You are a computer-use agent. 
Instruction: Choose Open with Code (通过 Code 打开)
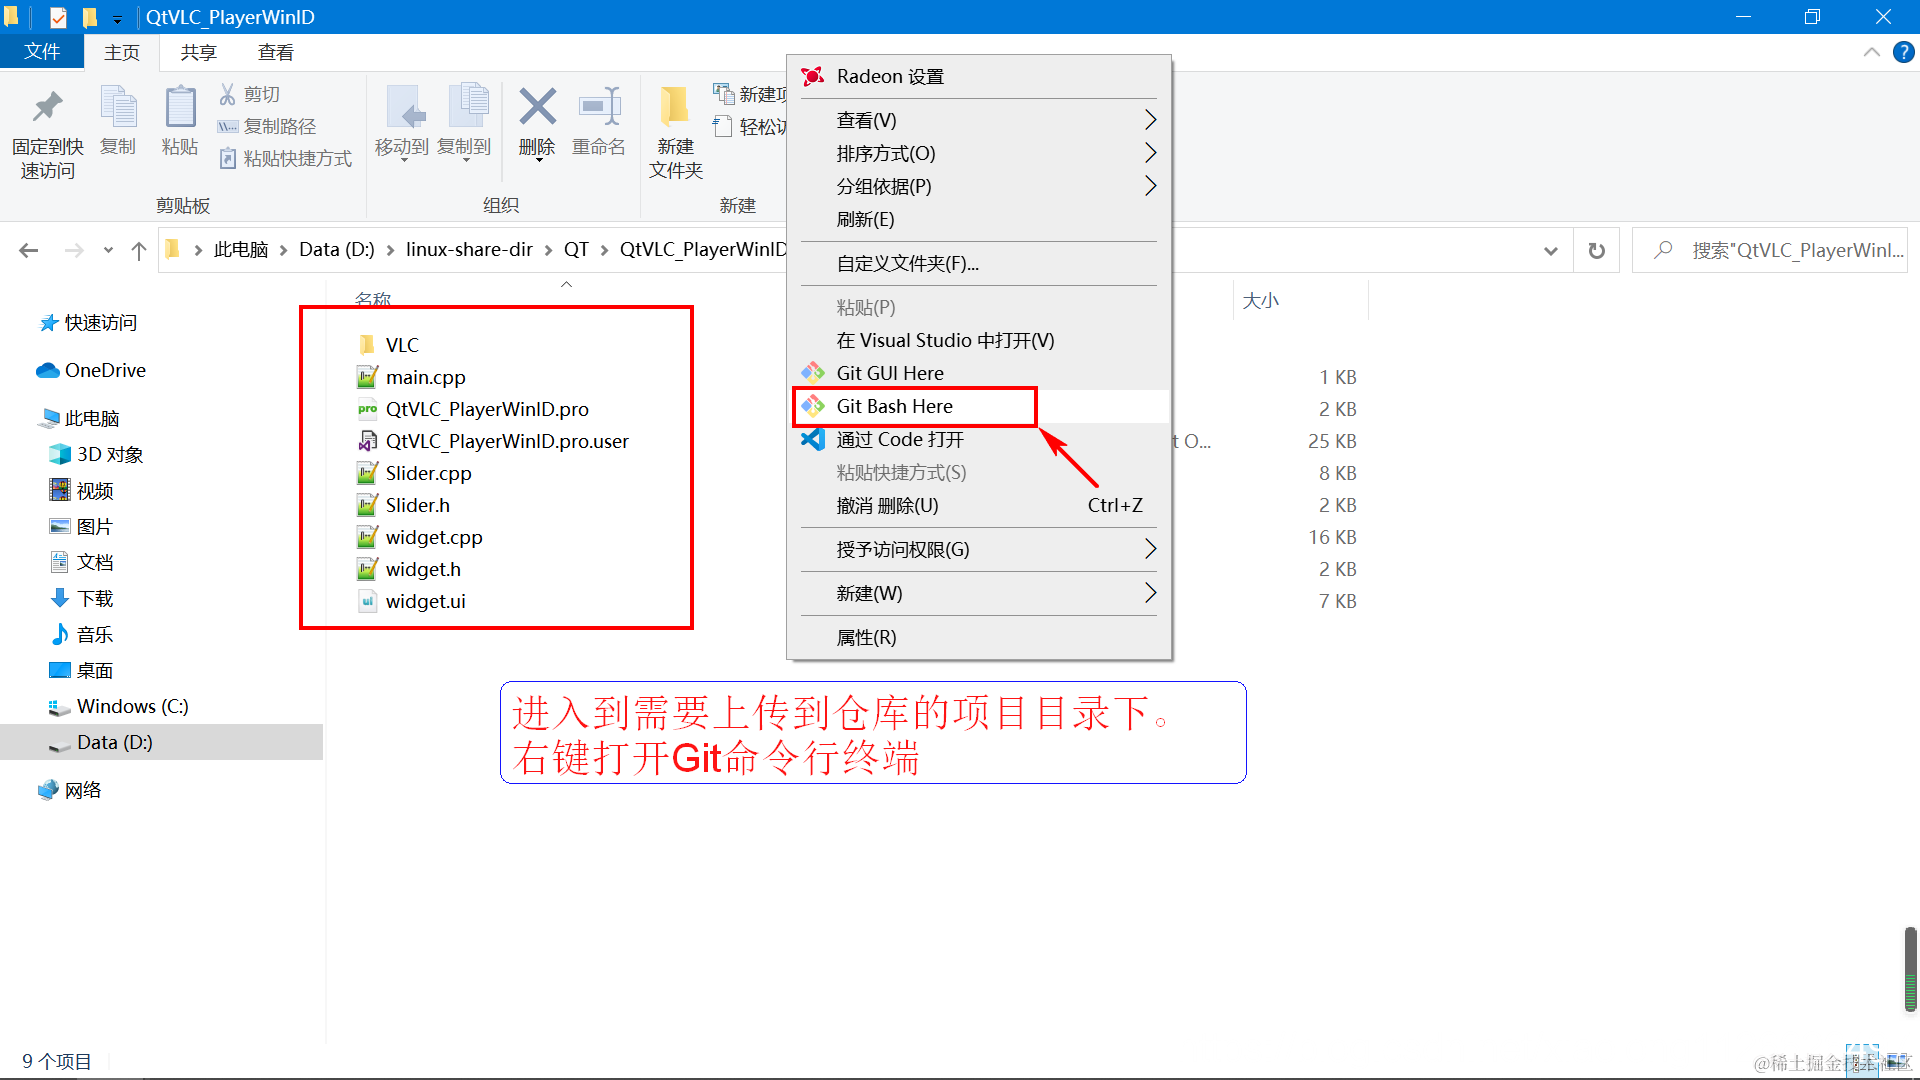pyautogui.click(x=900, y=439)
